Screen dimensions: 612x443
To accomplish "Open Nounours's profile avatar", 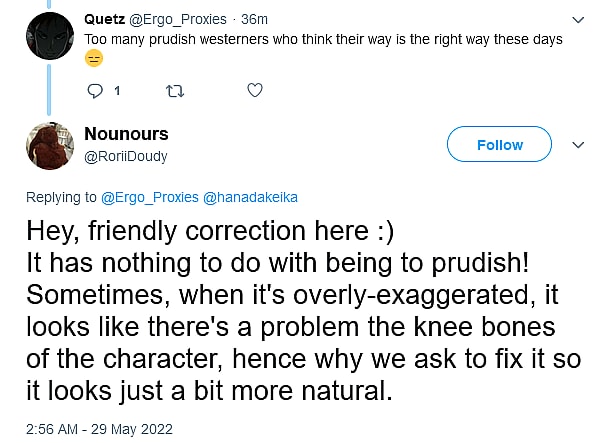I will [x=49, y=145].
